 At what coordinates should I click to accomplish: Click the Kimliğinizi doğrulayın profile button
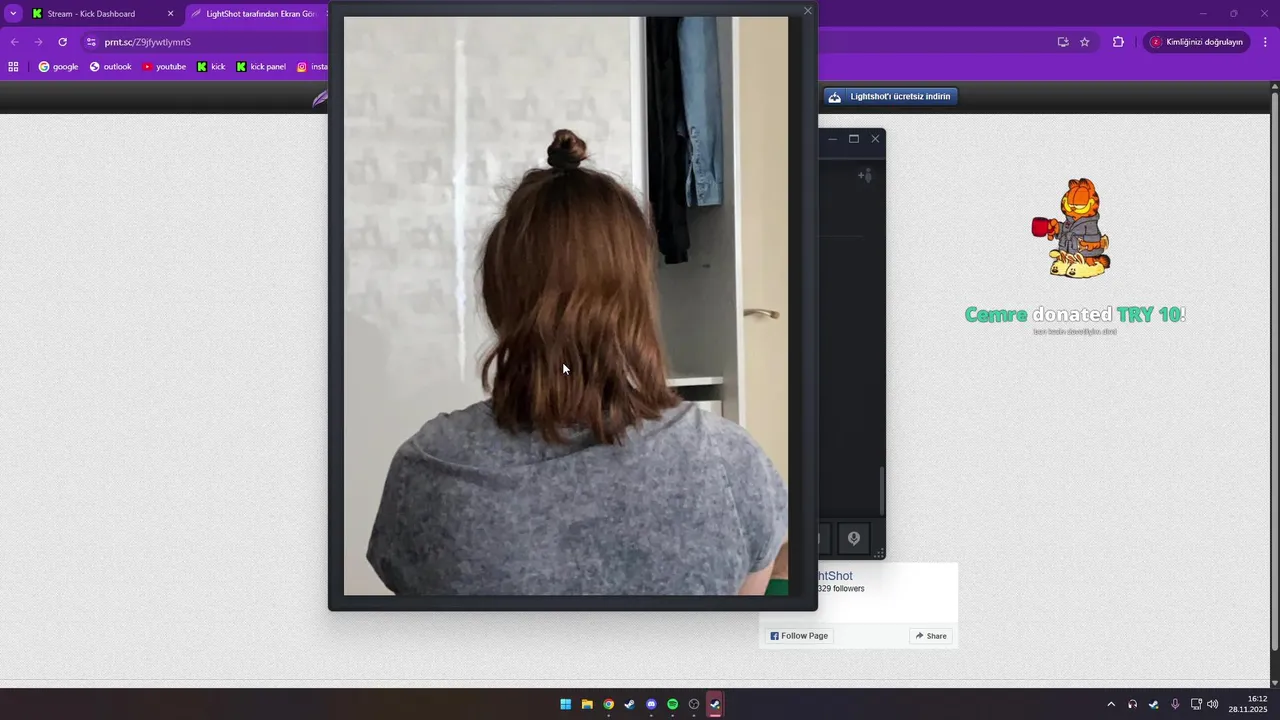(1196, 42)
